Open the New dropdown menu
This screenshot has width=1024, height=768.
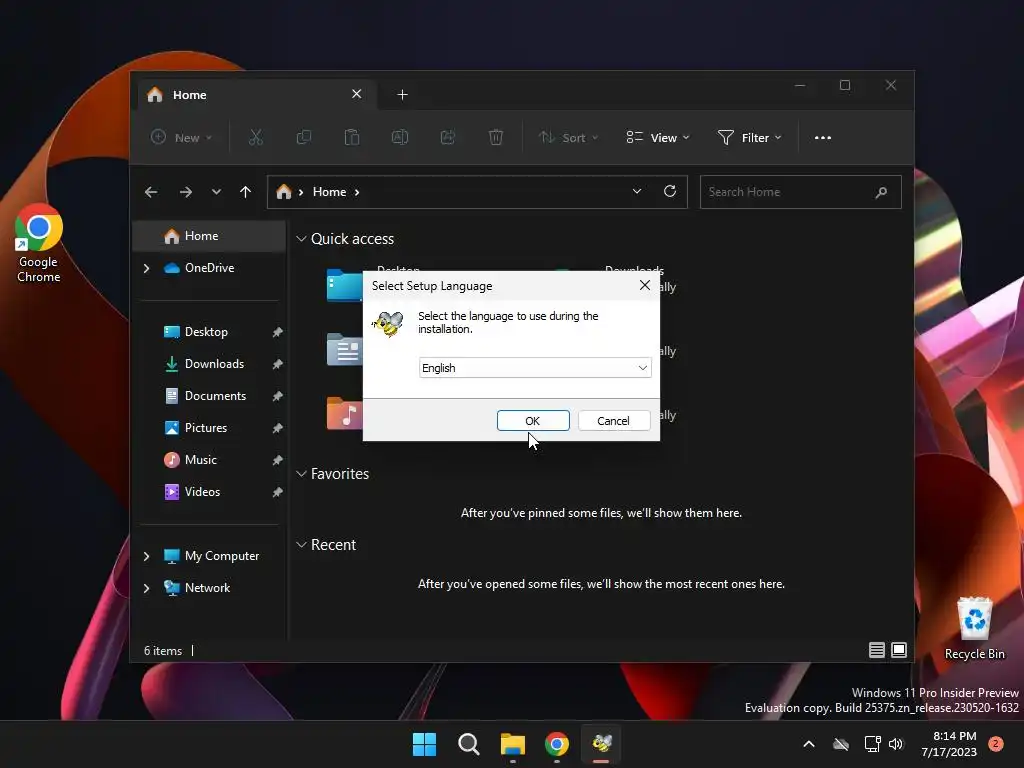tap(182, 137)
